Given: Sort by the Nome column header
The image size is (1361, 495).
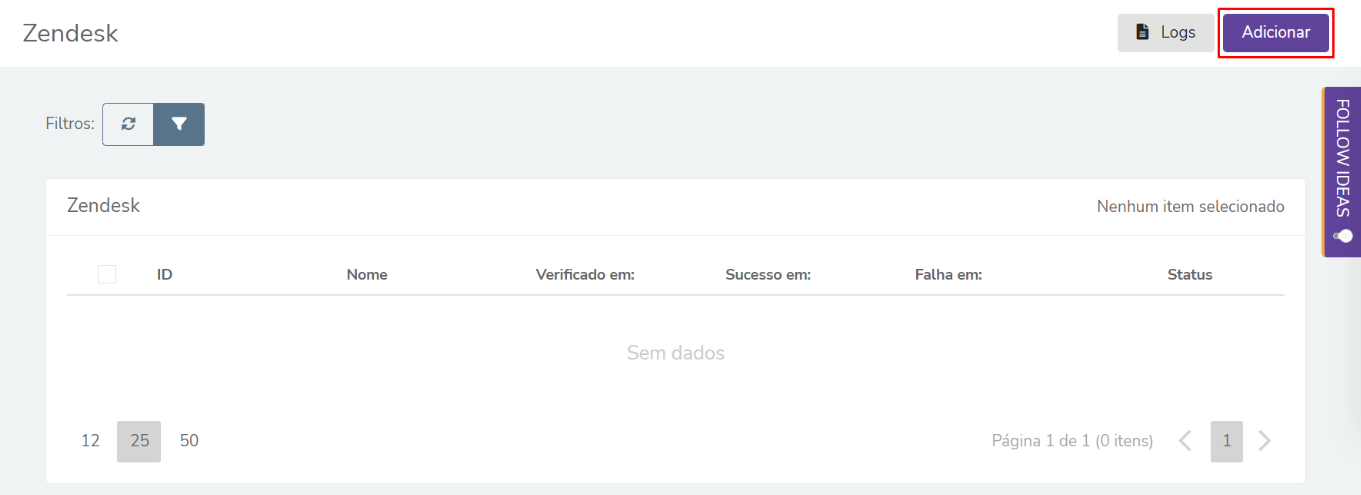Looking at the screenshot, I should 367,275.
